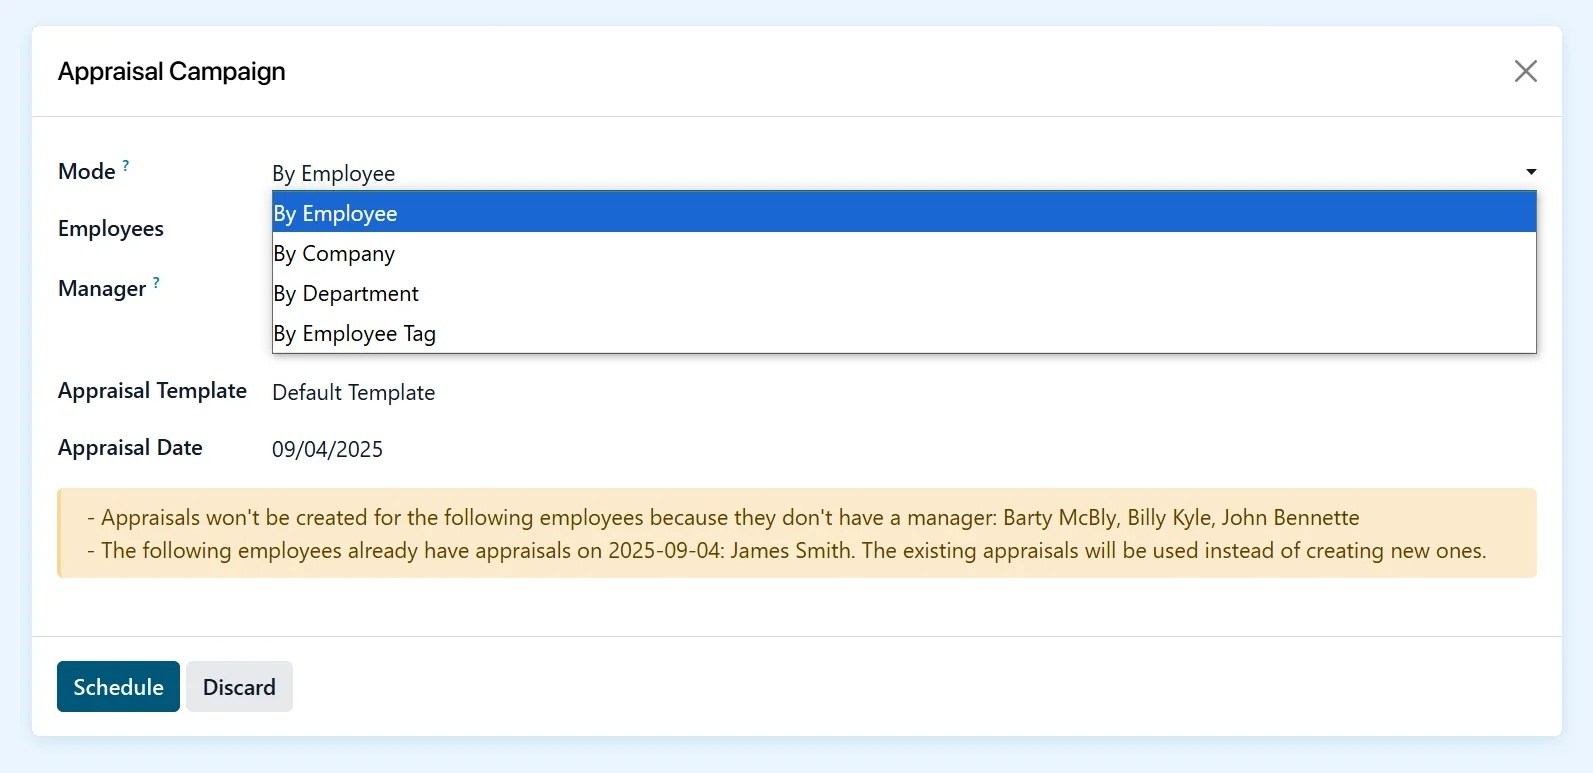
Task: Click warning about James Smith existing appraisals
Action: (786, 550)
